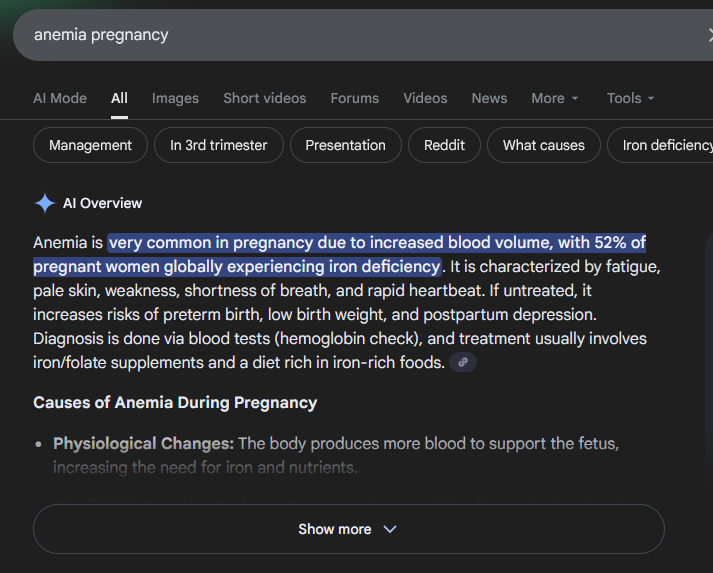Screen dimensions: 713x573
Task: Switch to the Forums tab
Action: 355,98
